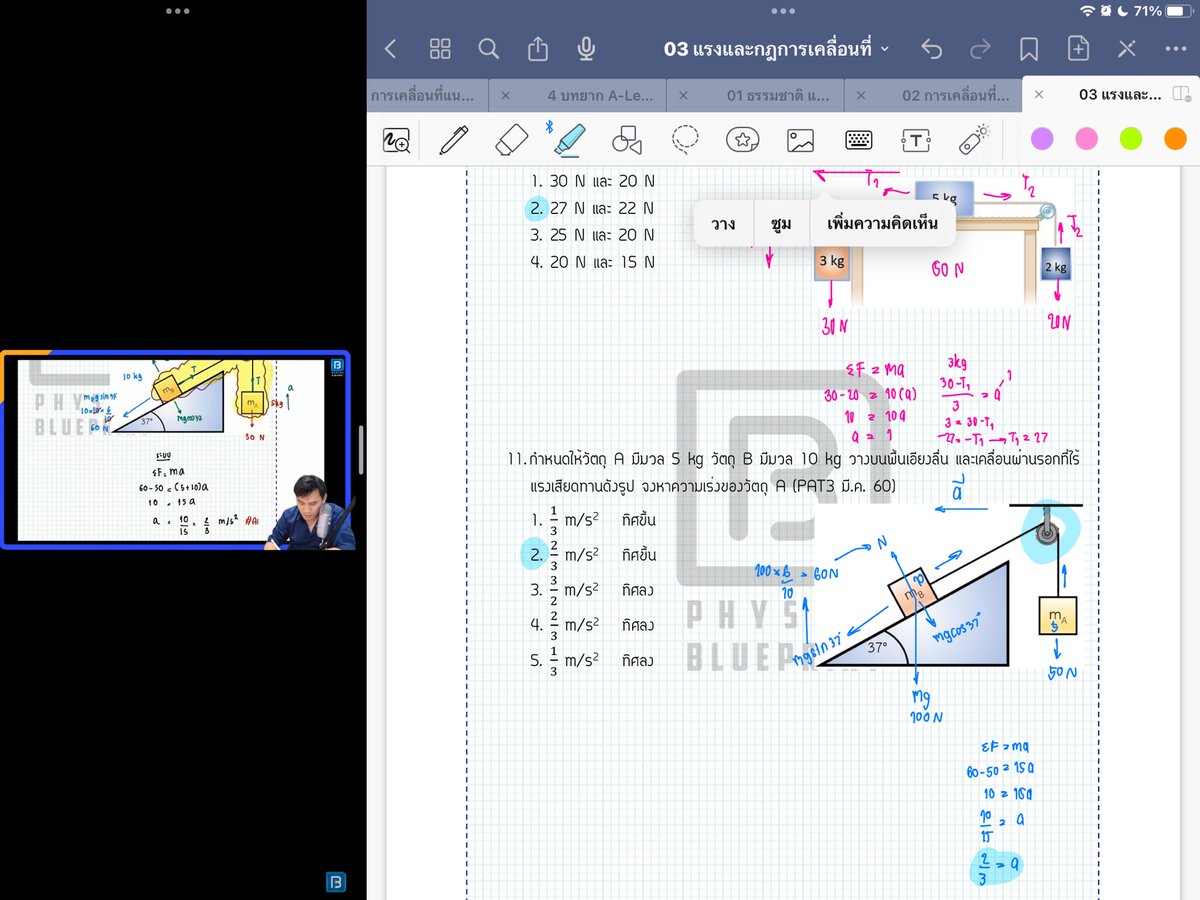Open the page thumbnails grid view
Image resolution: width=1200 pixels, height=900 pixels.
(x=440, y=48)
